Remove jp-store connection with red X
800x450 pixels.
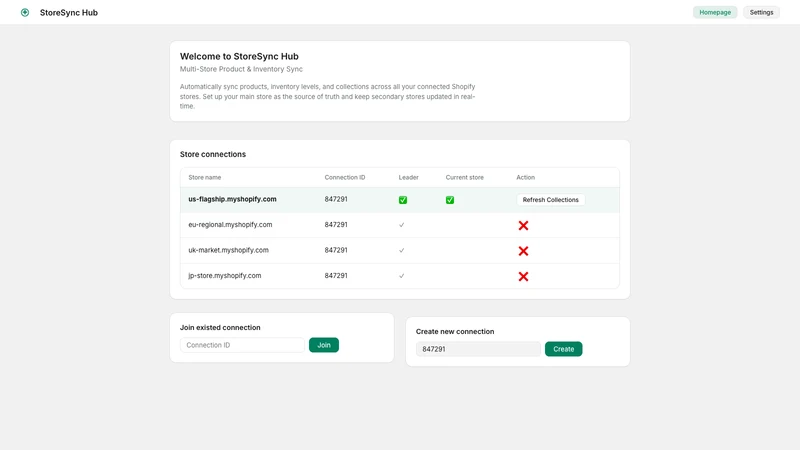[x=523, y=277]
